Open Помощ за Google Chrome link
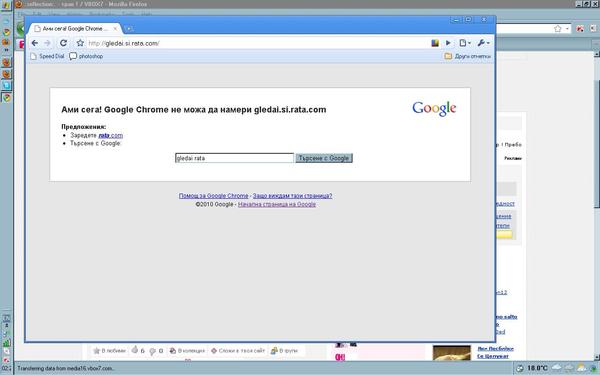Image resolution: width=600 pixels, height=375 pixels. click(x=214, y=196)
